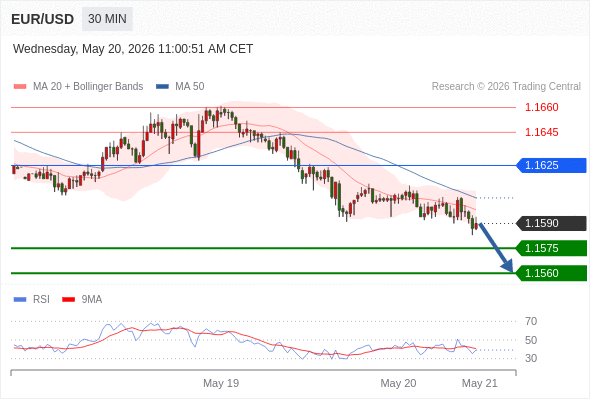Click the RSI 30 level label
Image resolution: width=590 pixels, height=400 pixels.
tap(531, 358)
